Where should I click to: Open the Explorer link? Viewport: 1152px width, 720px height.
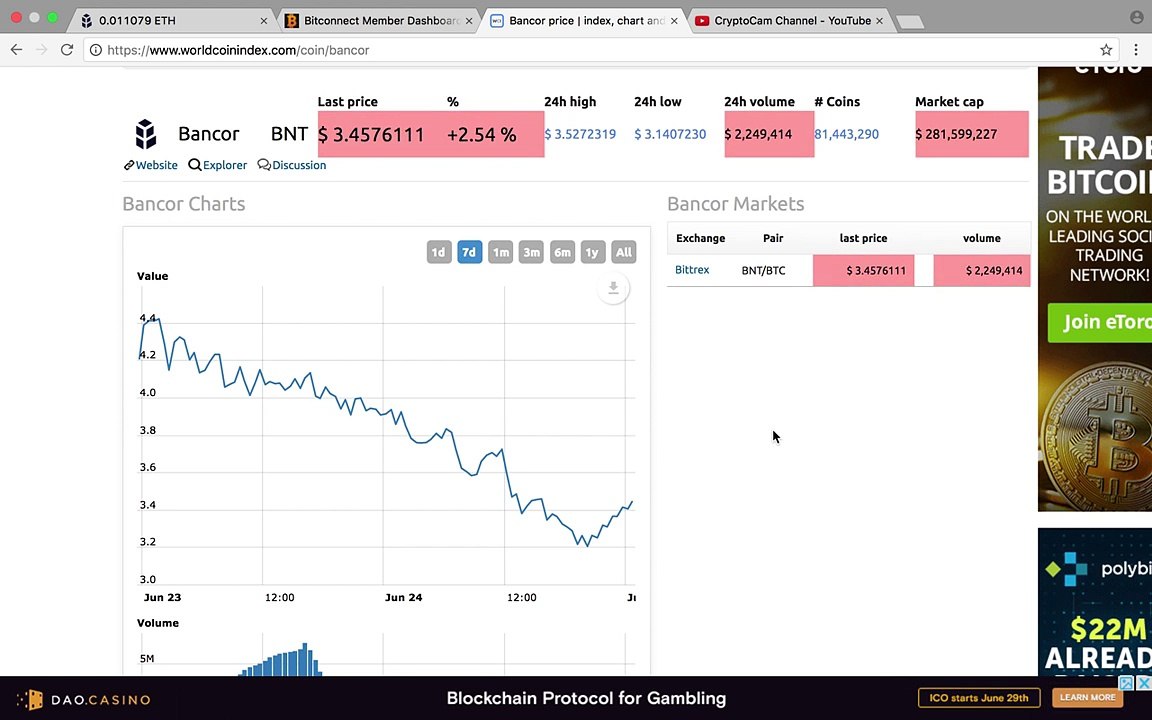218,165
